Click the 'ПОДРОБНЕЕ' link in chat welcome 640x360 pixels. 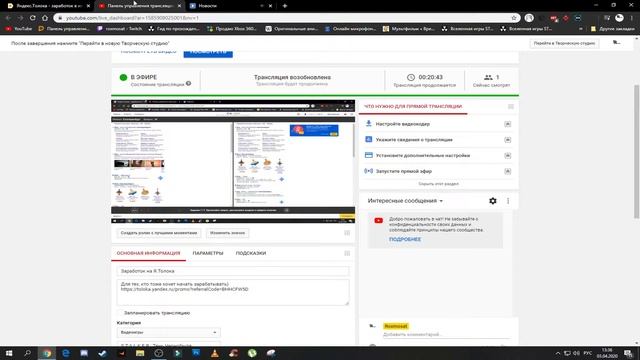(404, 239)
